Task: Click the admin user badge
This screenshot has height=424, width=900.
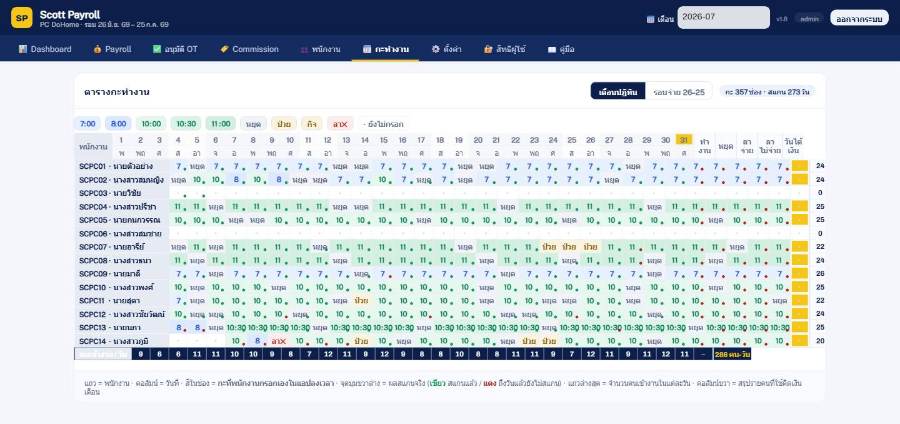Action: coord(809,19)
